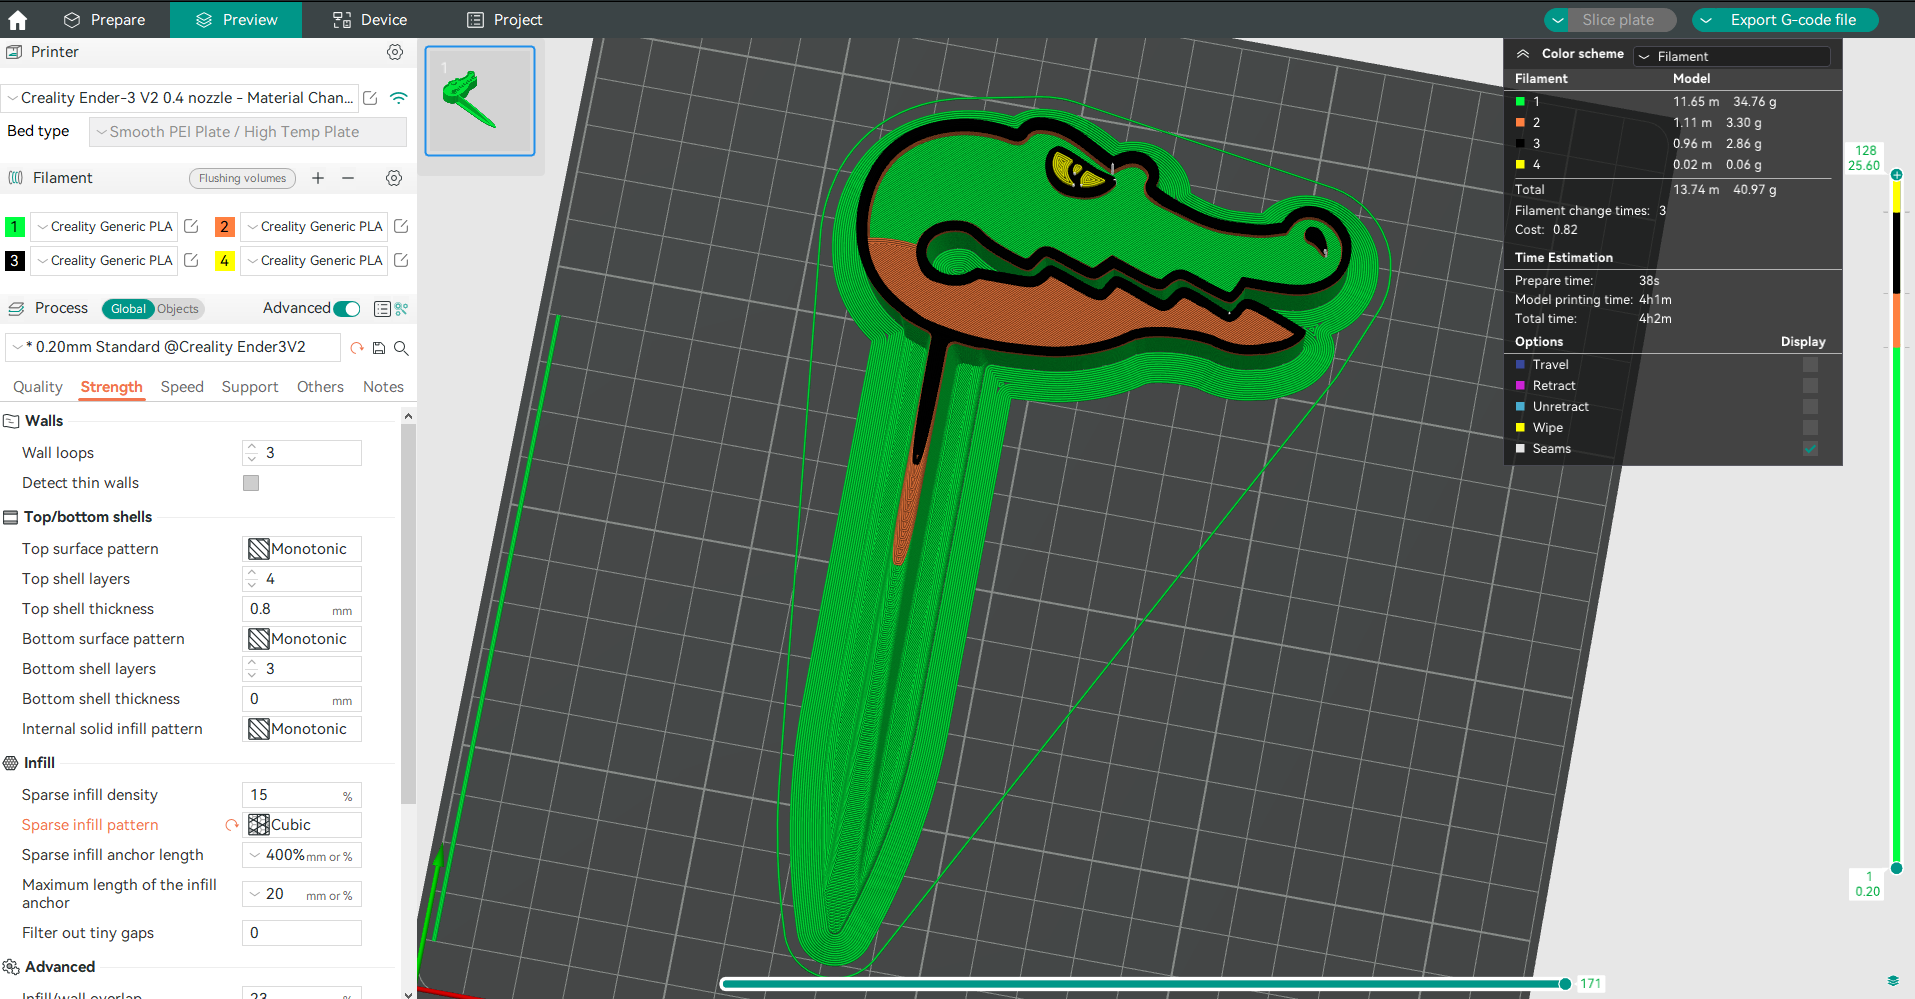
Task: Add a new filament with plus icon
Action: pos(318,178)
